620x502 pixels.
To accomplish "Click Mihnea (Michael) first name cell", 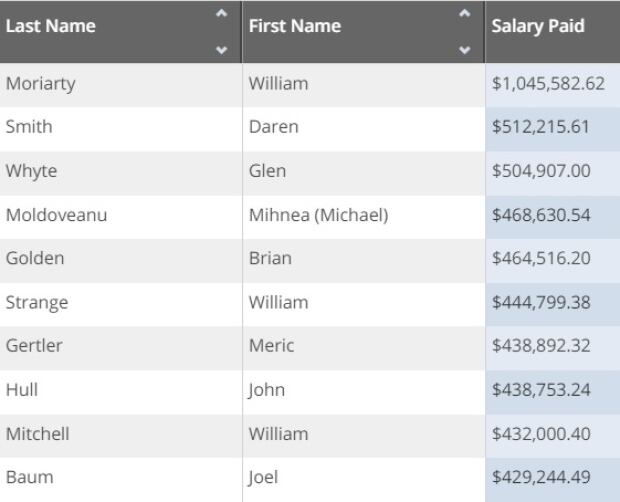I will (363, 217).
